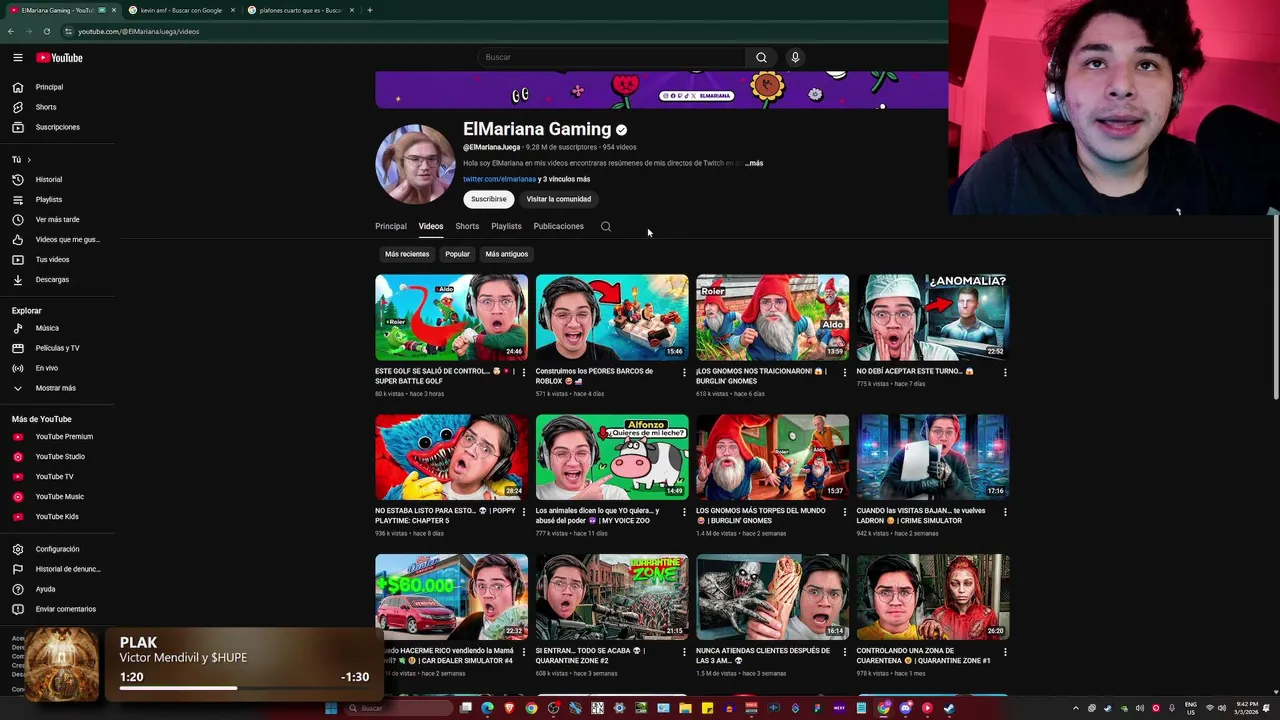Open Tus videos in sidebar
Viewport: 1280px width, 720px height.
[52, 259]
